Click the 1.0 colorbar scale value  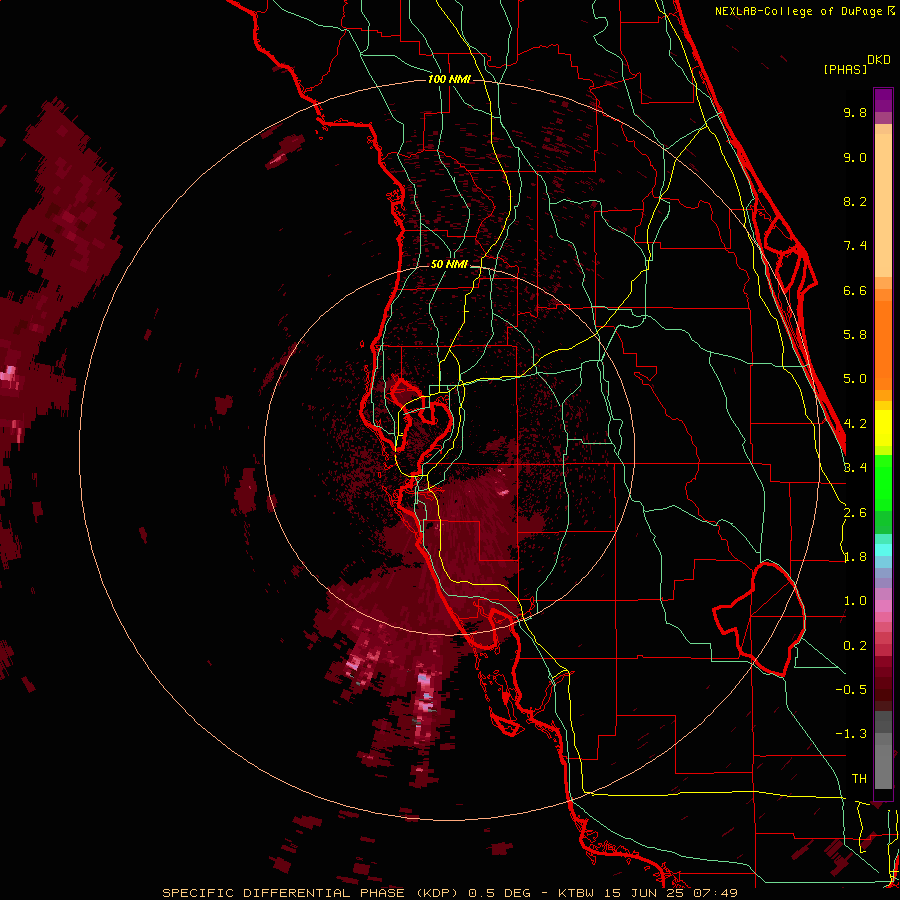click(x=855, y=601)
